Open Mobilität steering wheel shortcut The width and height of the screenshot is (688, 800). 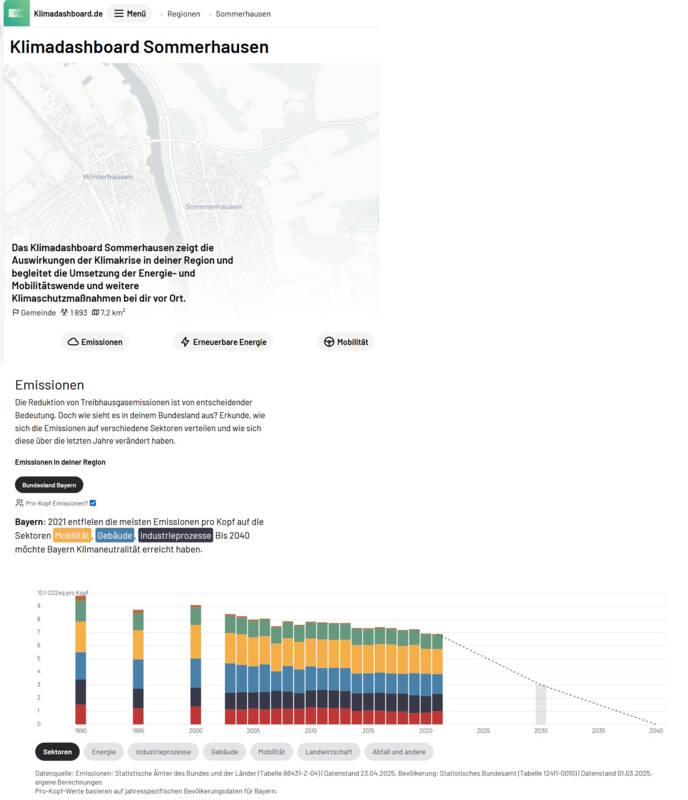345,342
